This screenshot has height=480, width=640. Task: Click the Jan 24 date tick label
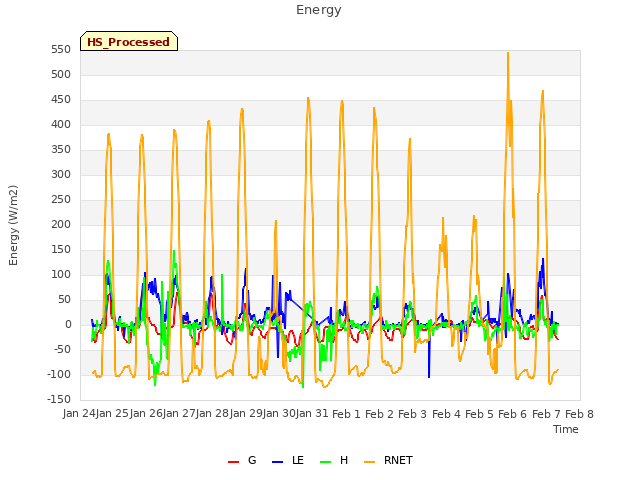click(79, 414)
